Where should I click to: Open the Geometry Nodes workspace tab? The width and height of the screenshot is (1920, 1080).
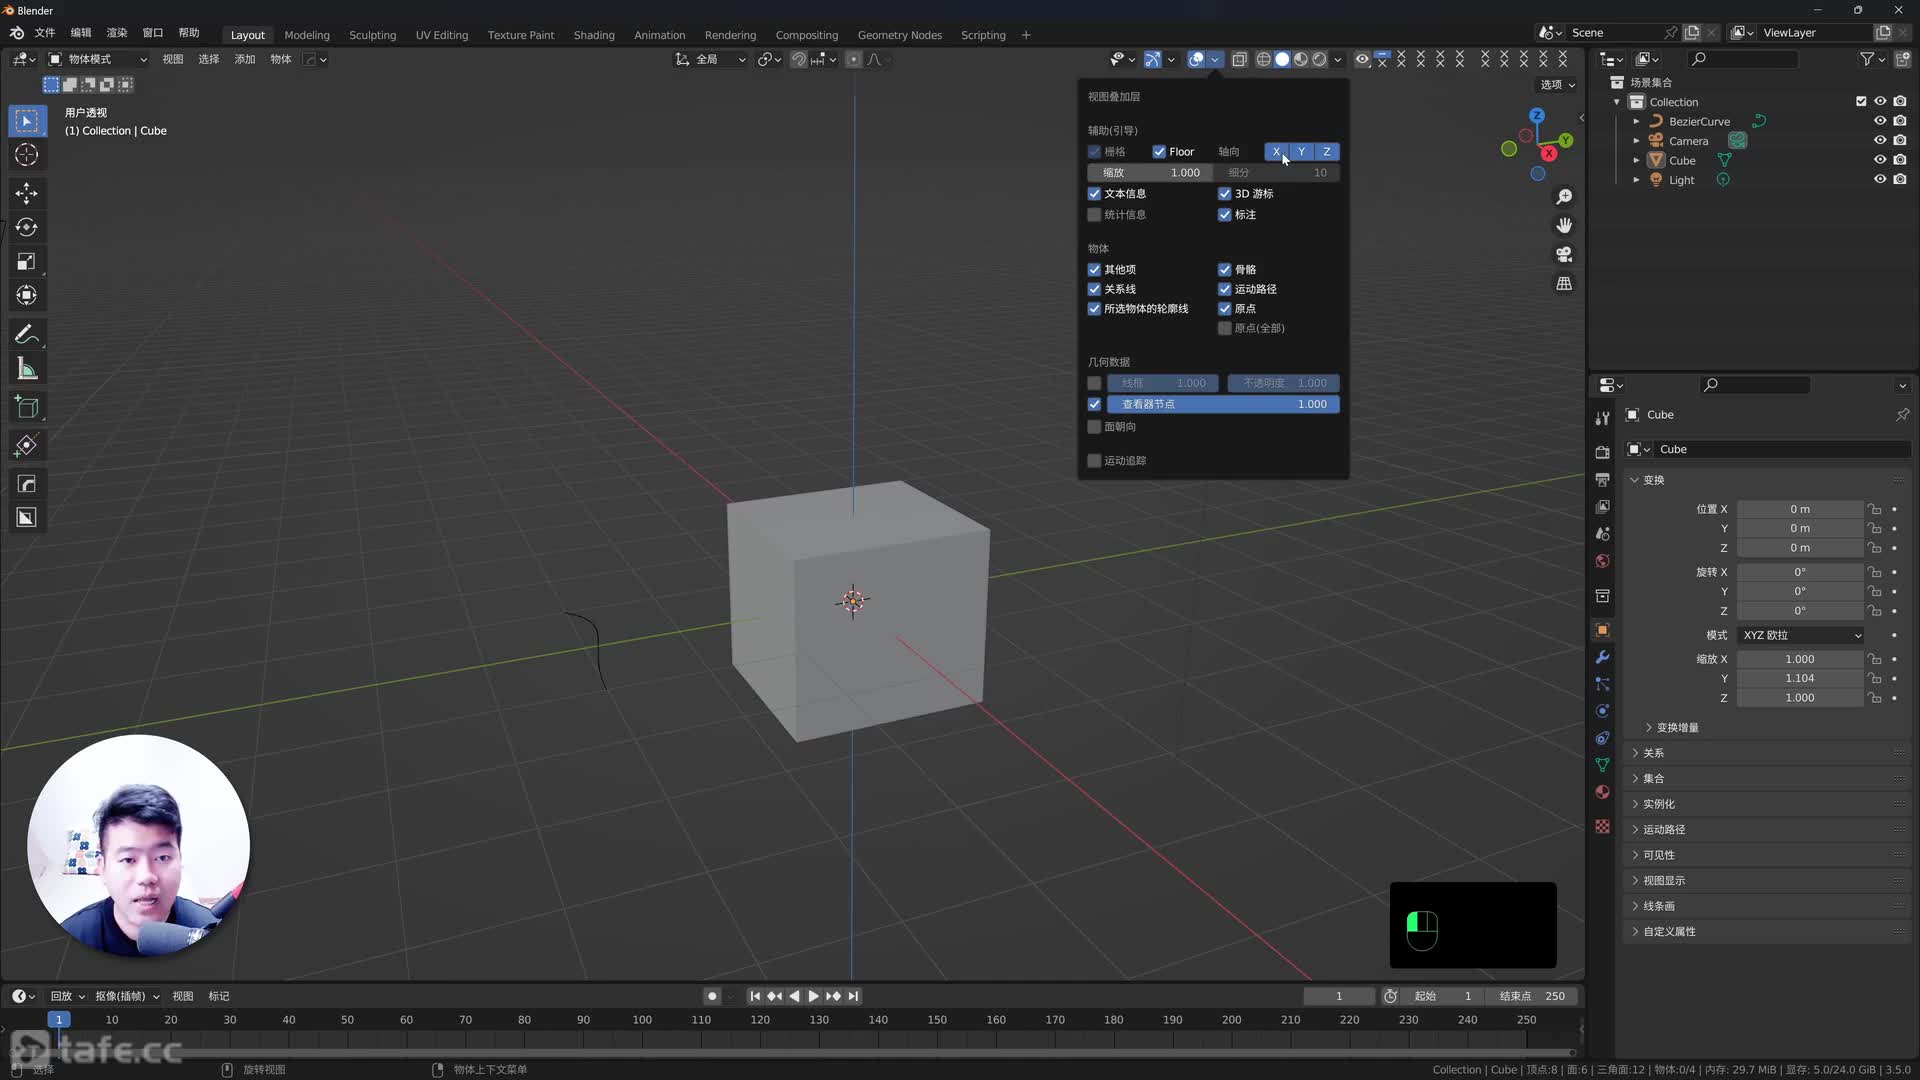899,35
